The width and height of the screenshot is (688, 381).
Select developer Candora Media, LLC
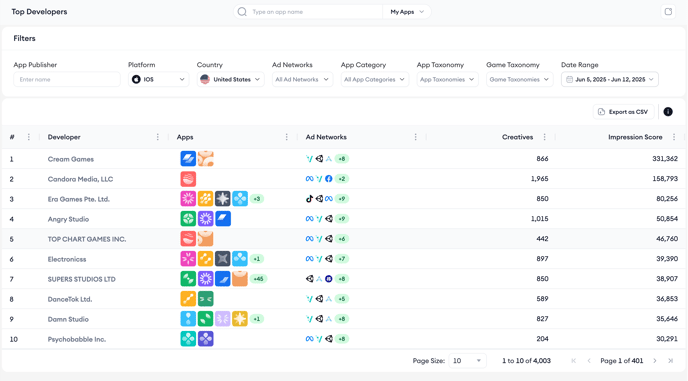click(80, 179)
